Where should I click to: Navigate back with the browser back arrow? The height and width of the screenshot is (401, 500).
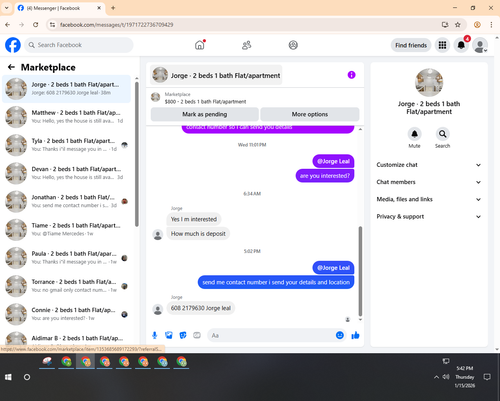click(8, 25)
